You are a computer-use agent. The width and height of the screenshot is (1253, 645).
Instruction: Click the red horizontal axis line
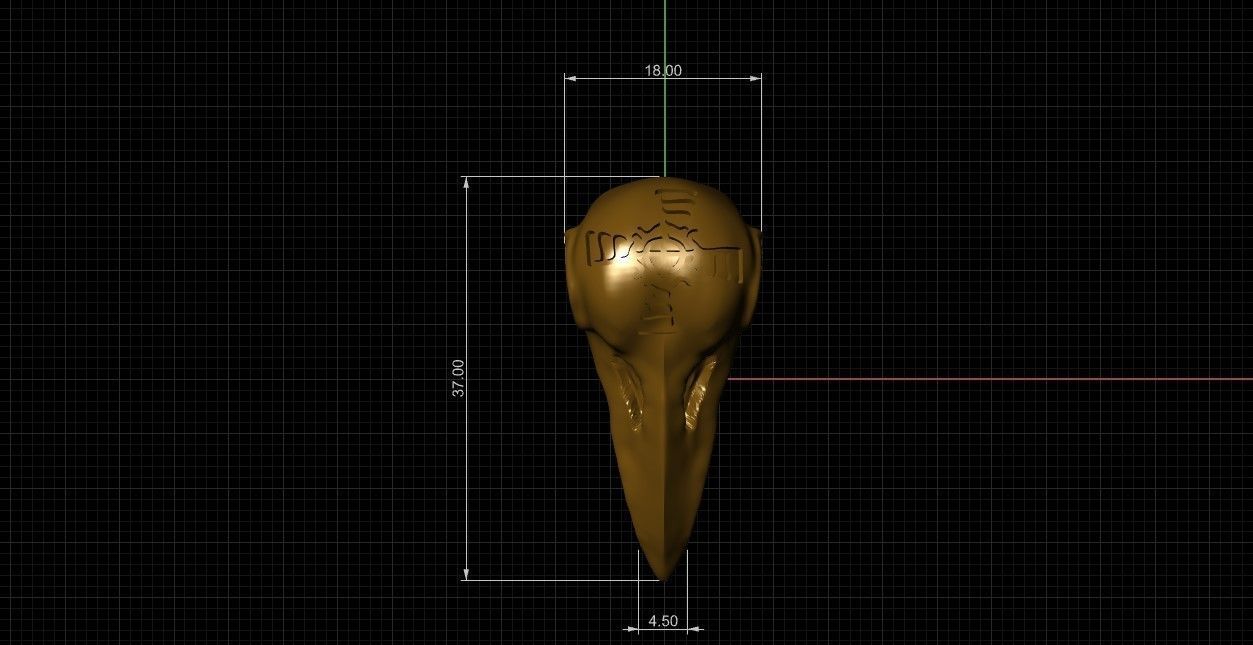990,379
